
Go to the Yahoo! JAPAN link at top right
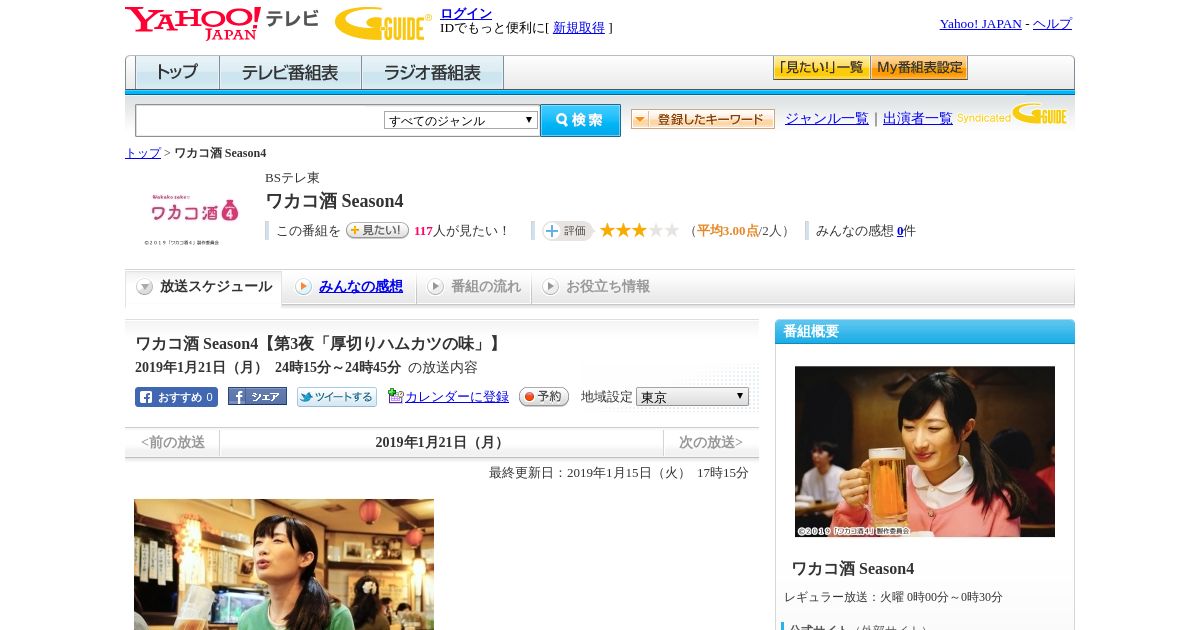pyautogui.click(x=980, y=24)
